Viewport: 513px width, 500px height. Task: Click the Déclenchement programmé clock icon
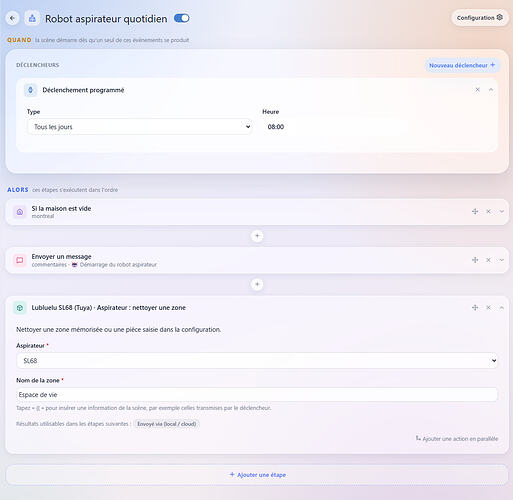click(x=30, y=90)
